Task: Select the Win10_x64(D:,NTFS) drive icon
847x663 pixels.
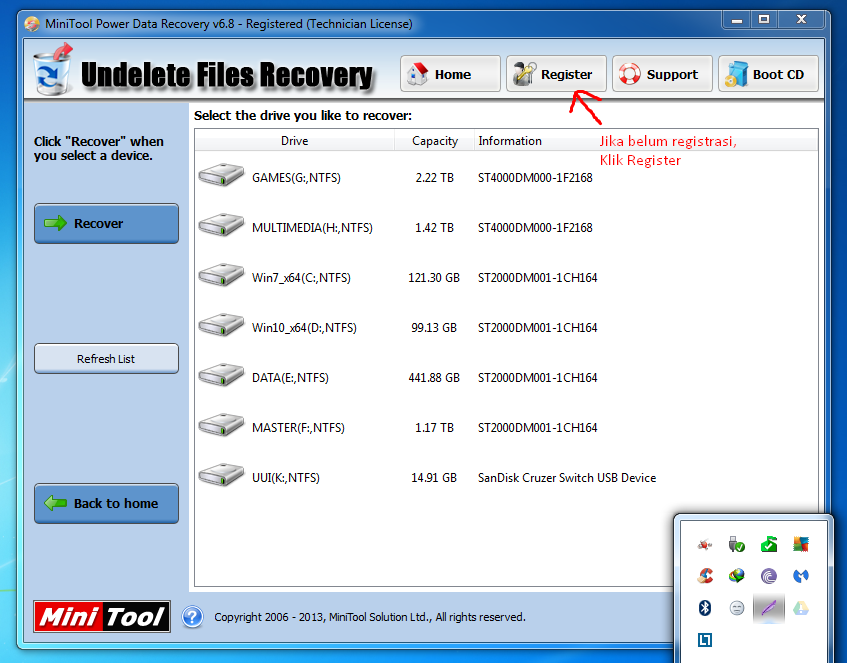Action: [220, 325]
